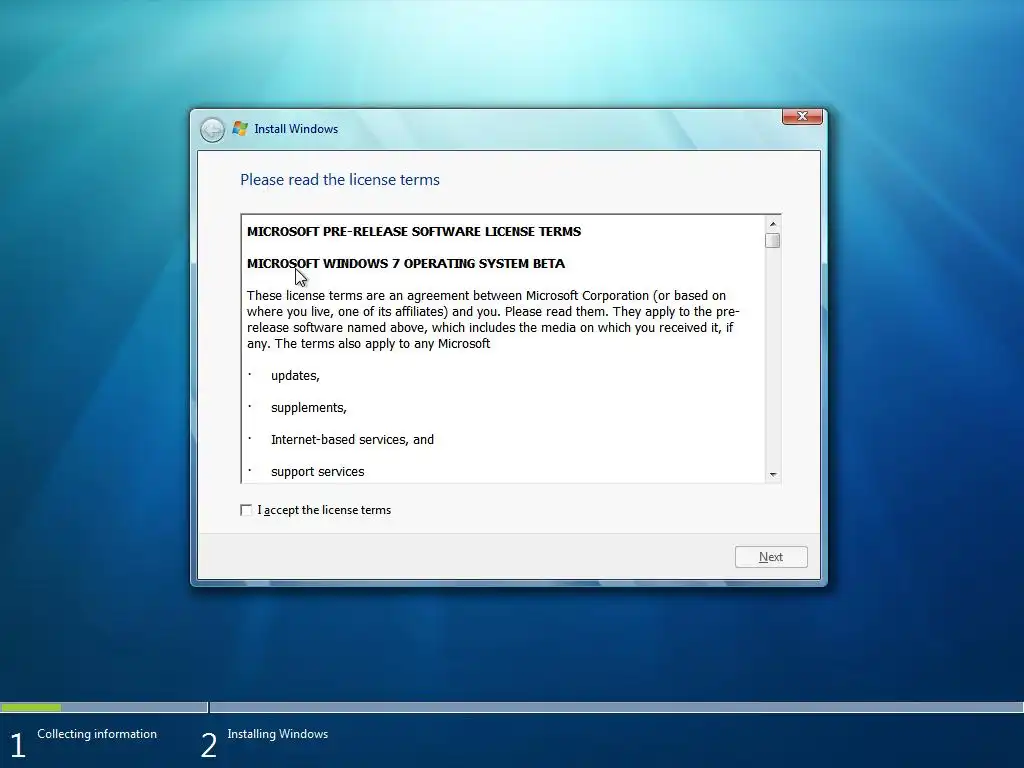
Task: Click the license scrollbar up arrow
Action: pos(773,224)
